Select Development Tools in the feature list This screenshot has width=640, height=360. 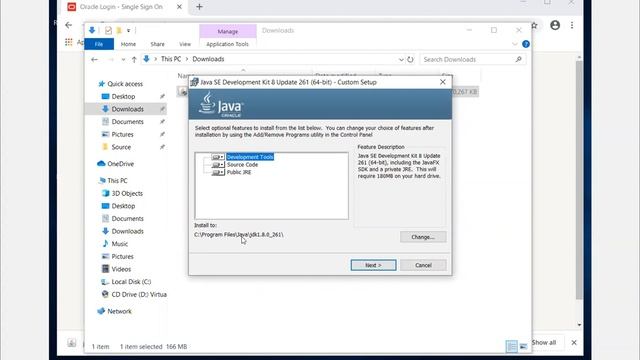click(x=250, y=157)
